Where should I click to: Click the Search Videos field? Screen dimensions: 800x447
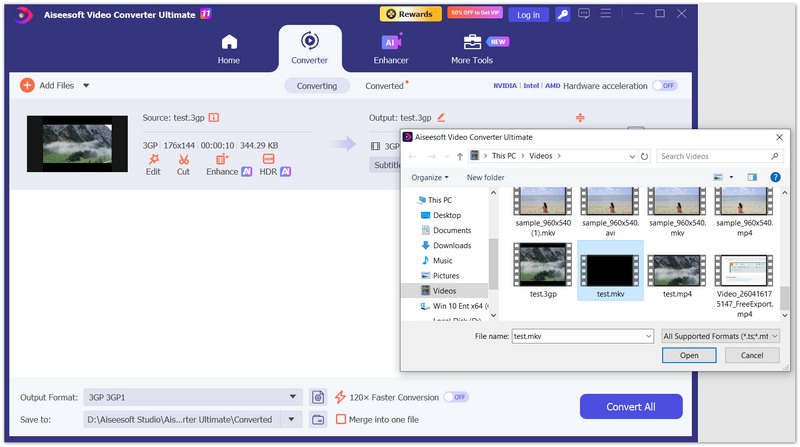coord(720,156)
